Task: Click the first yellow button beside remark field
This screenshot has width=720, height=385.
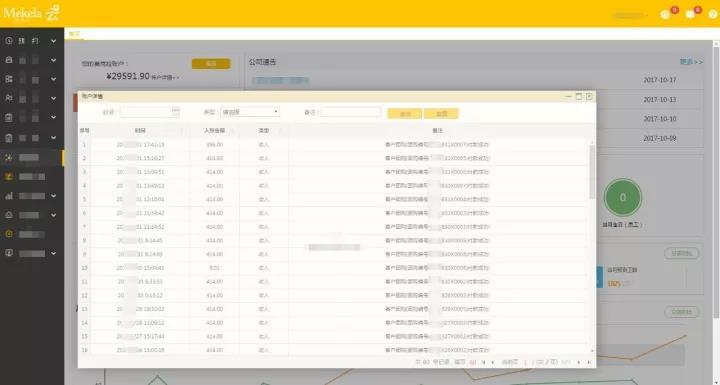Action: pos(405,113)
